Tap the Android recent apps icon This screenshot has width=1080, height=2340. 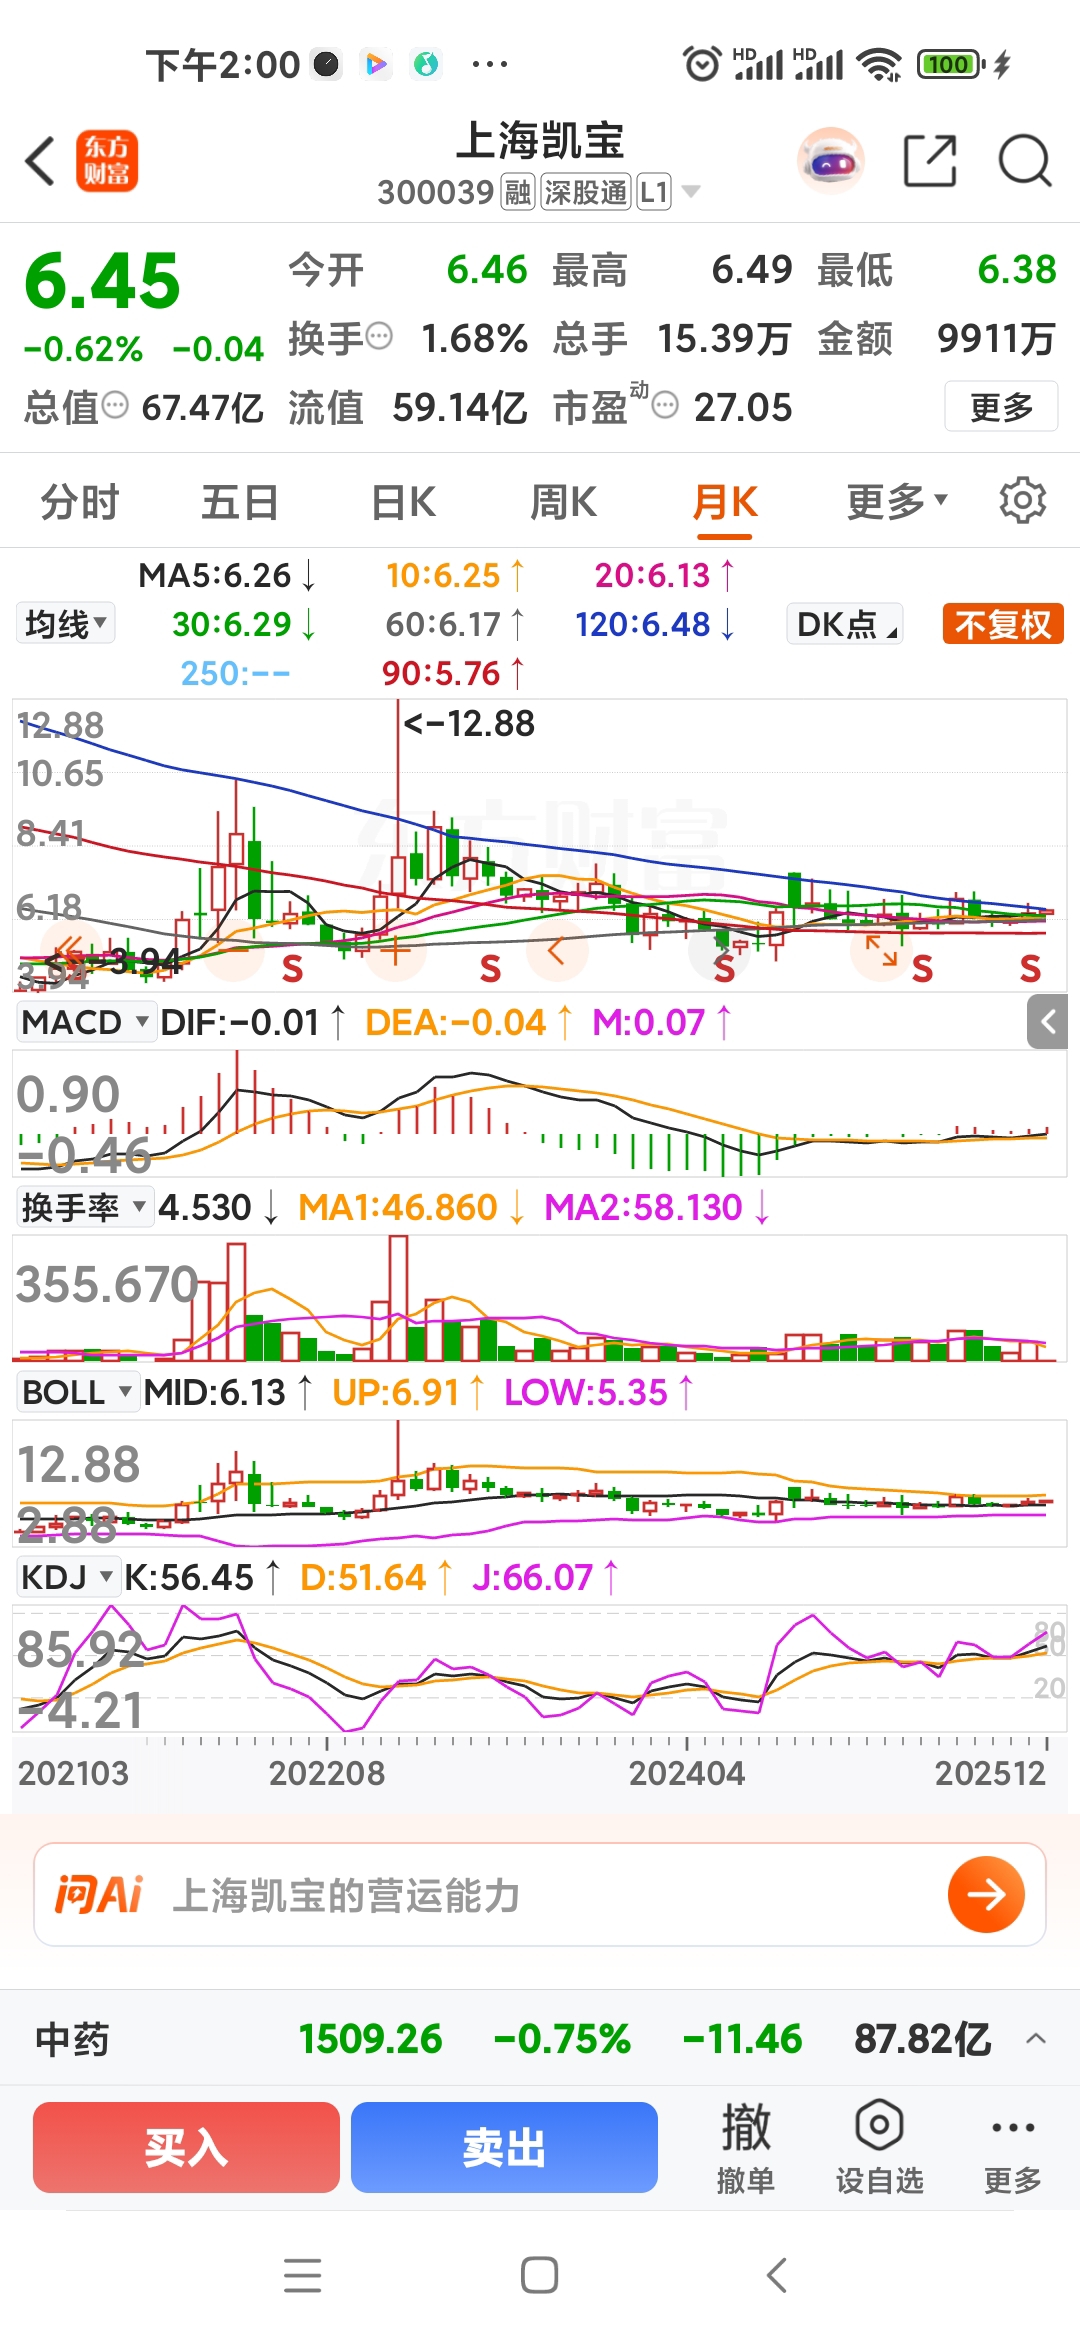point(302,2275)
